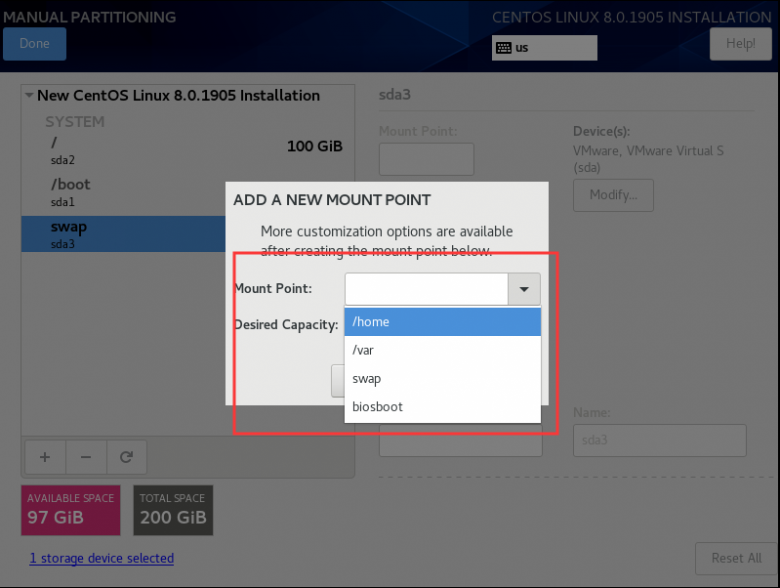780x588 pixels.
Task: Select the / sda2 partition row
Action: 188,151
